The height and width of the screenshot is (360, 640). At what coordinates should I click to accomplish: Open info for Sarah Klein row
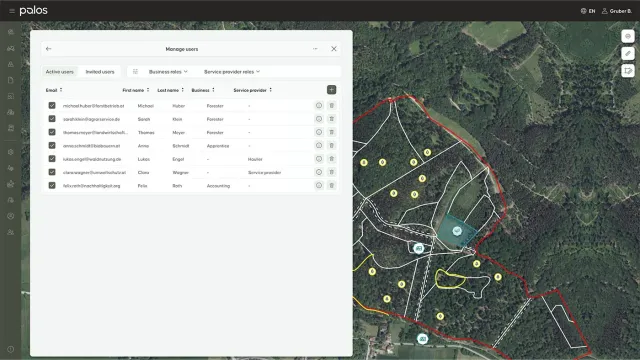click(319, 119)
